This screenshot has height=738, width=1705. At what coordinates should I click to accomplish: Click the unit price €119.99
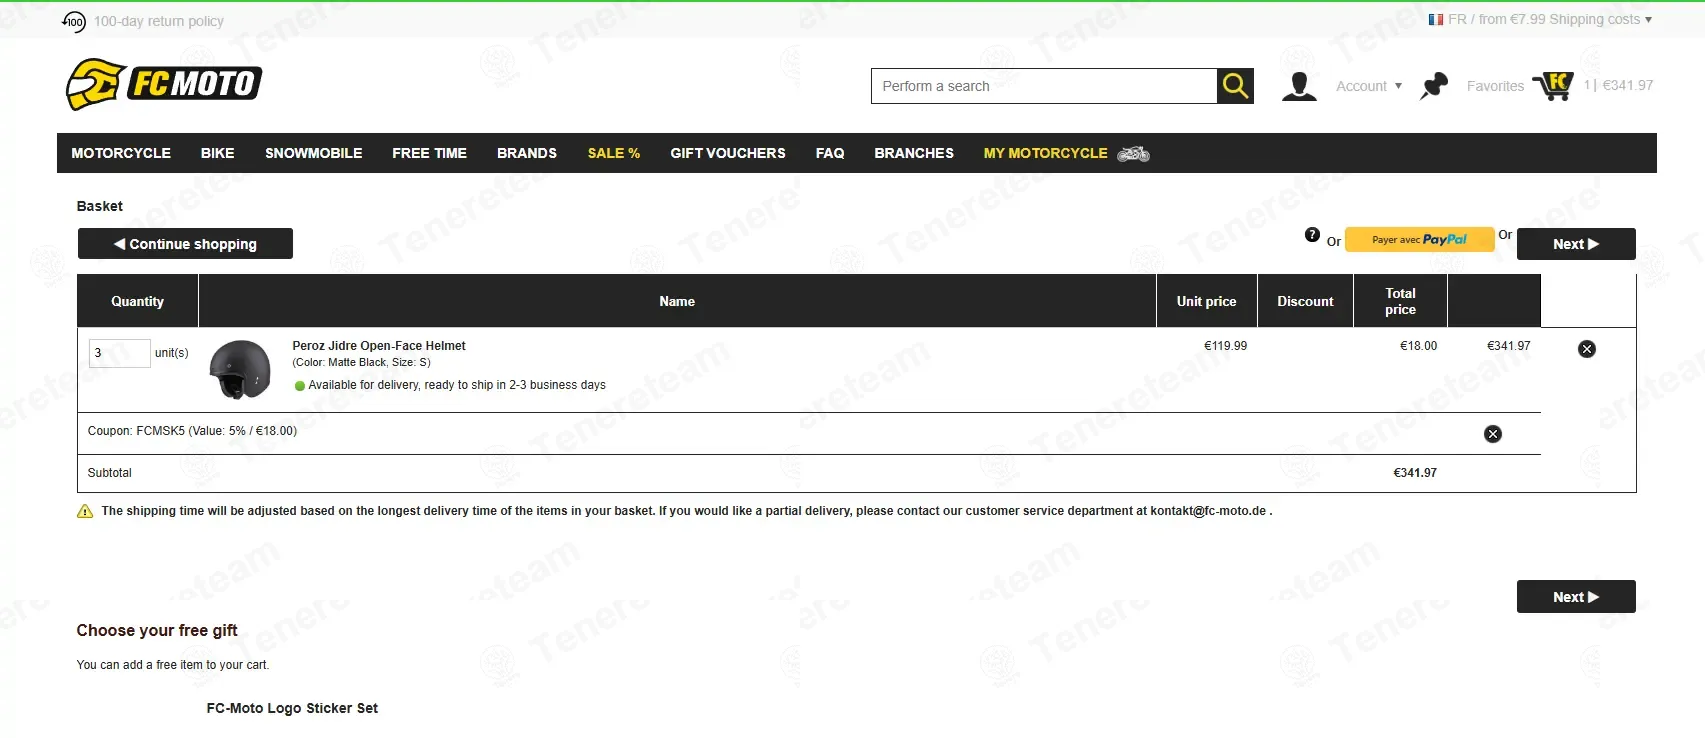[1225, 346]
